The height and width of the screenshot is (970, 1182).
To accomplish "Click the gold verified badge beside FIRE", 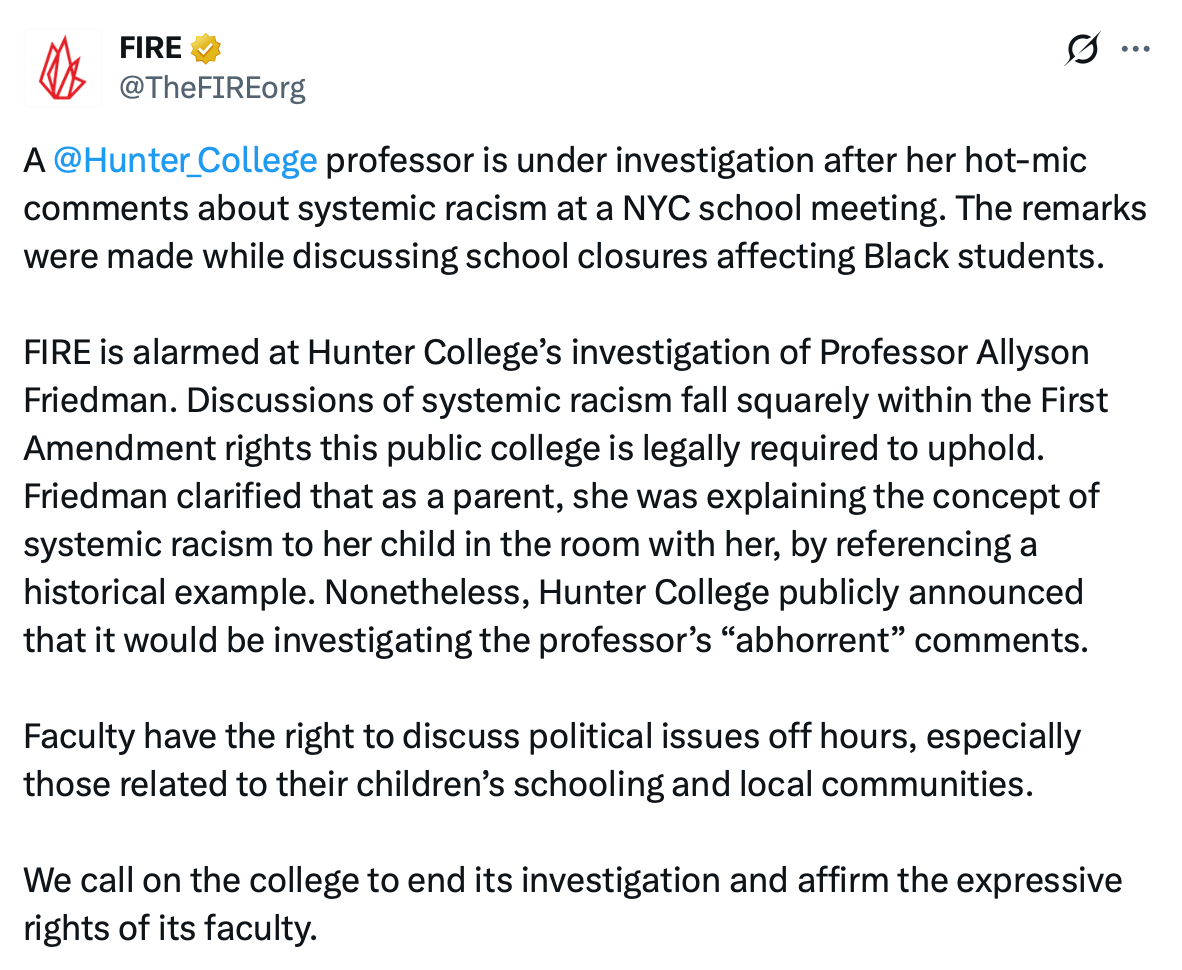I will coord(206,48).
